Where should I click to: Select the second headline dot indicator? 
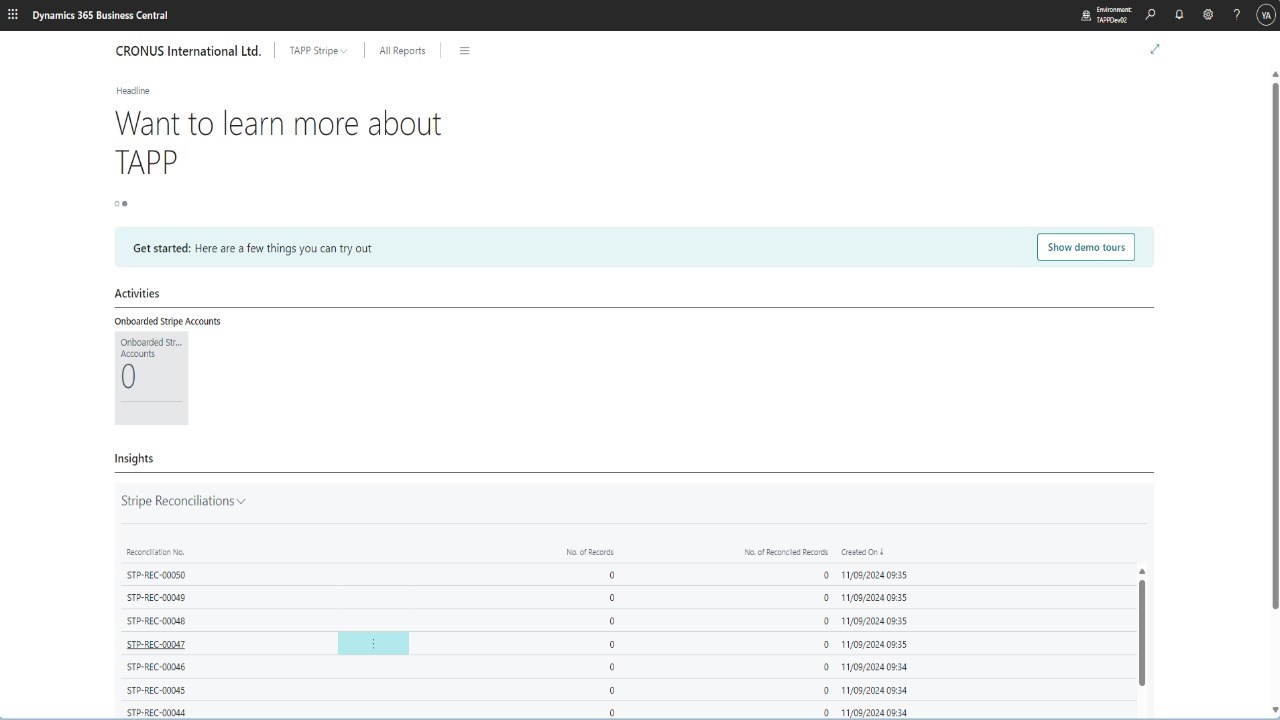point(125,204)
